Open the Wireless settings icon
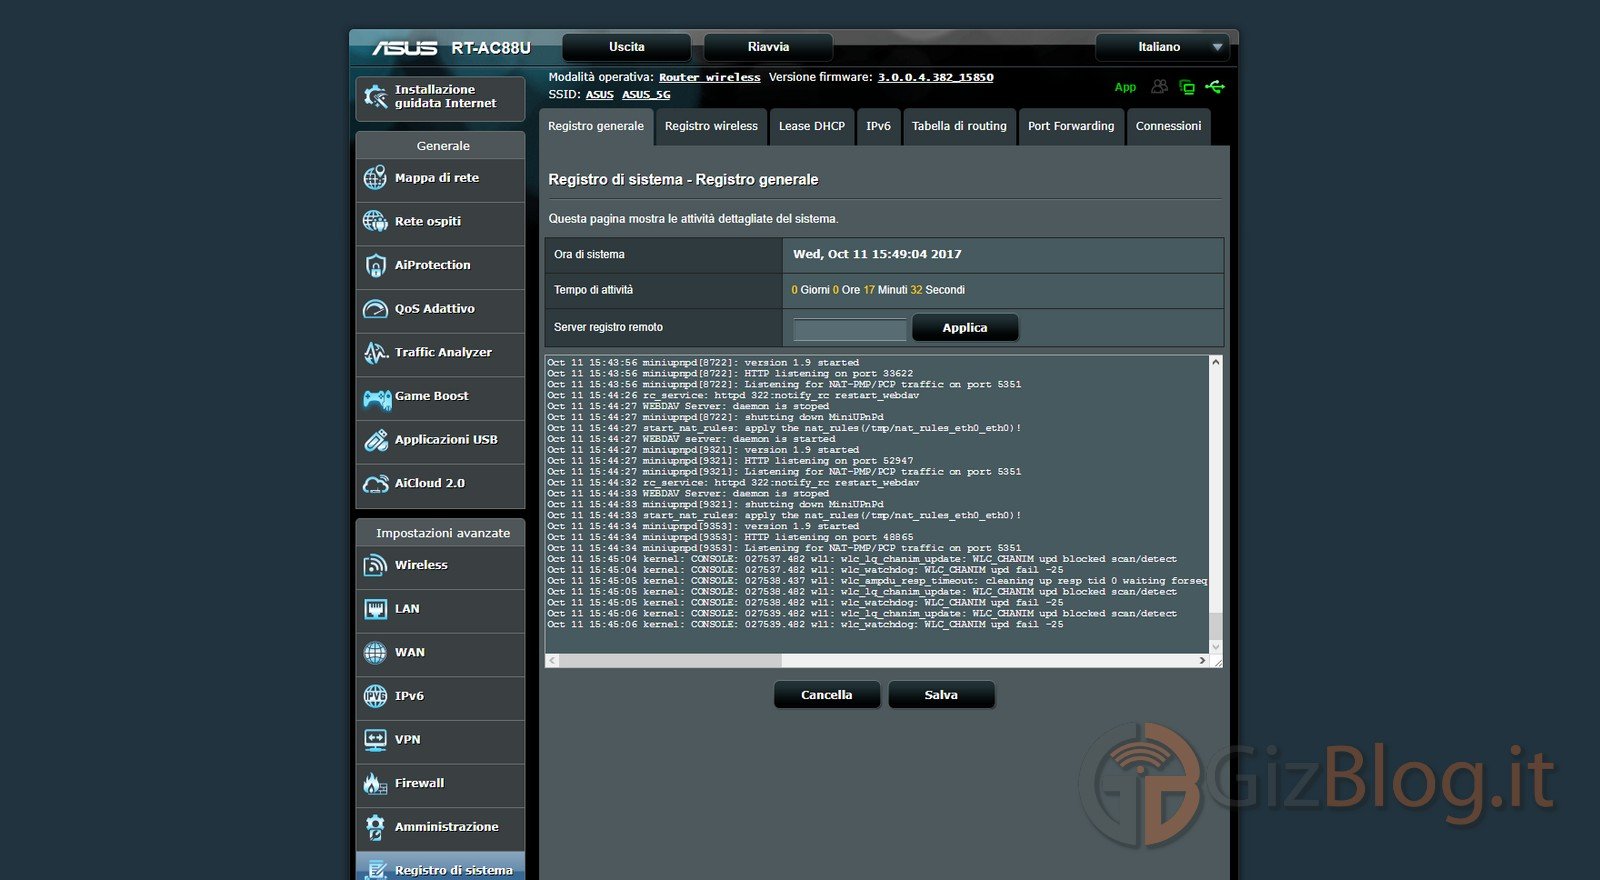 [375, 565]
